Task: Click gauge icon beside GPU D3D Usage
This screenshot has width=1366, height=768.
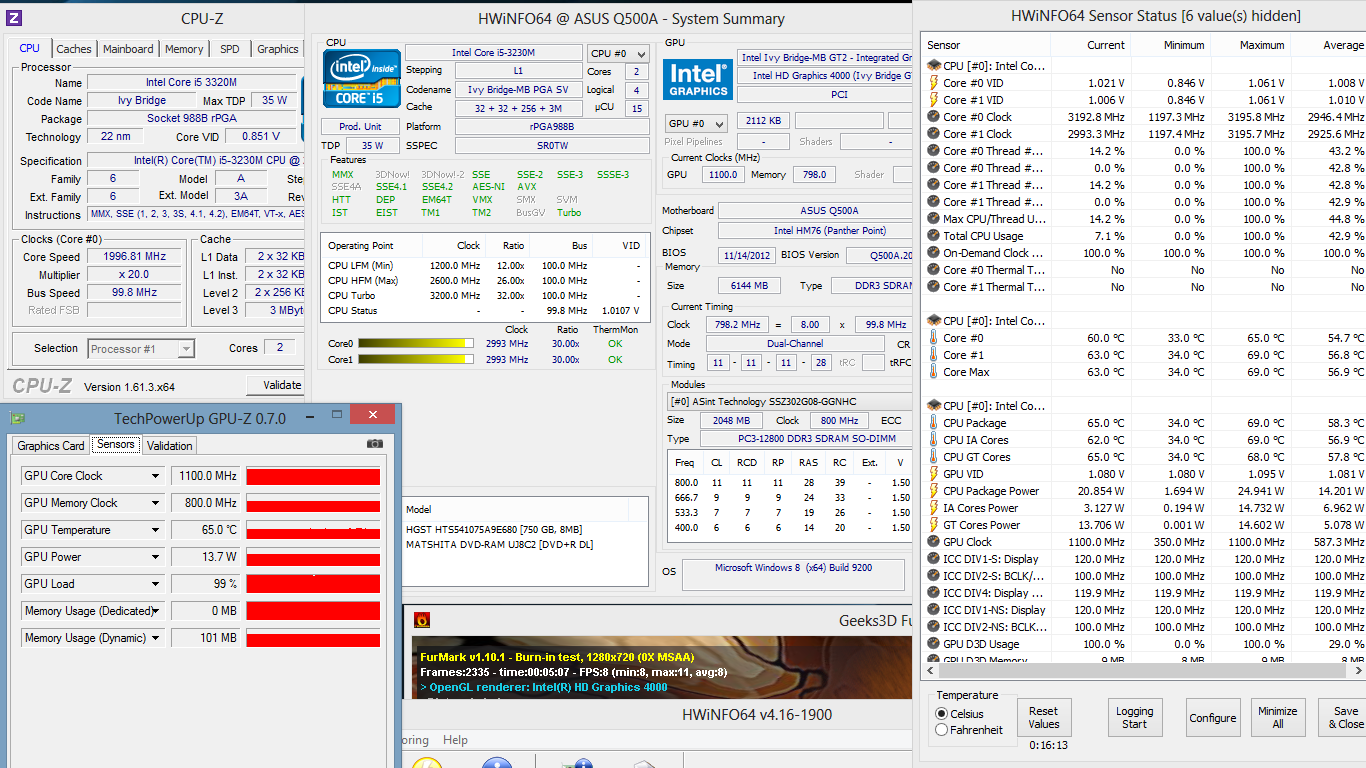Action: 934,644
